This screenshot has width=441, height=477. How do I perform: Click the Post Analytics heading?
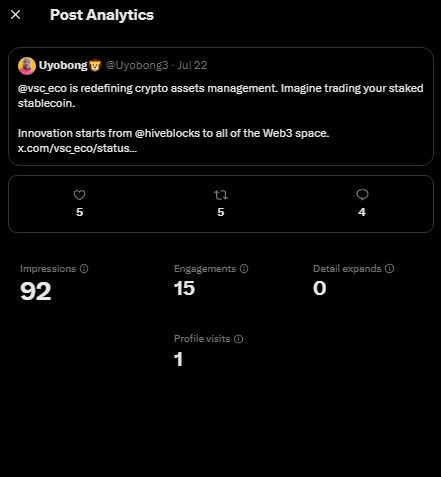(102, 15)
